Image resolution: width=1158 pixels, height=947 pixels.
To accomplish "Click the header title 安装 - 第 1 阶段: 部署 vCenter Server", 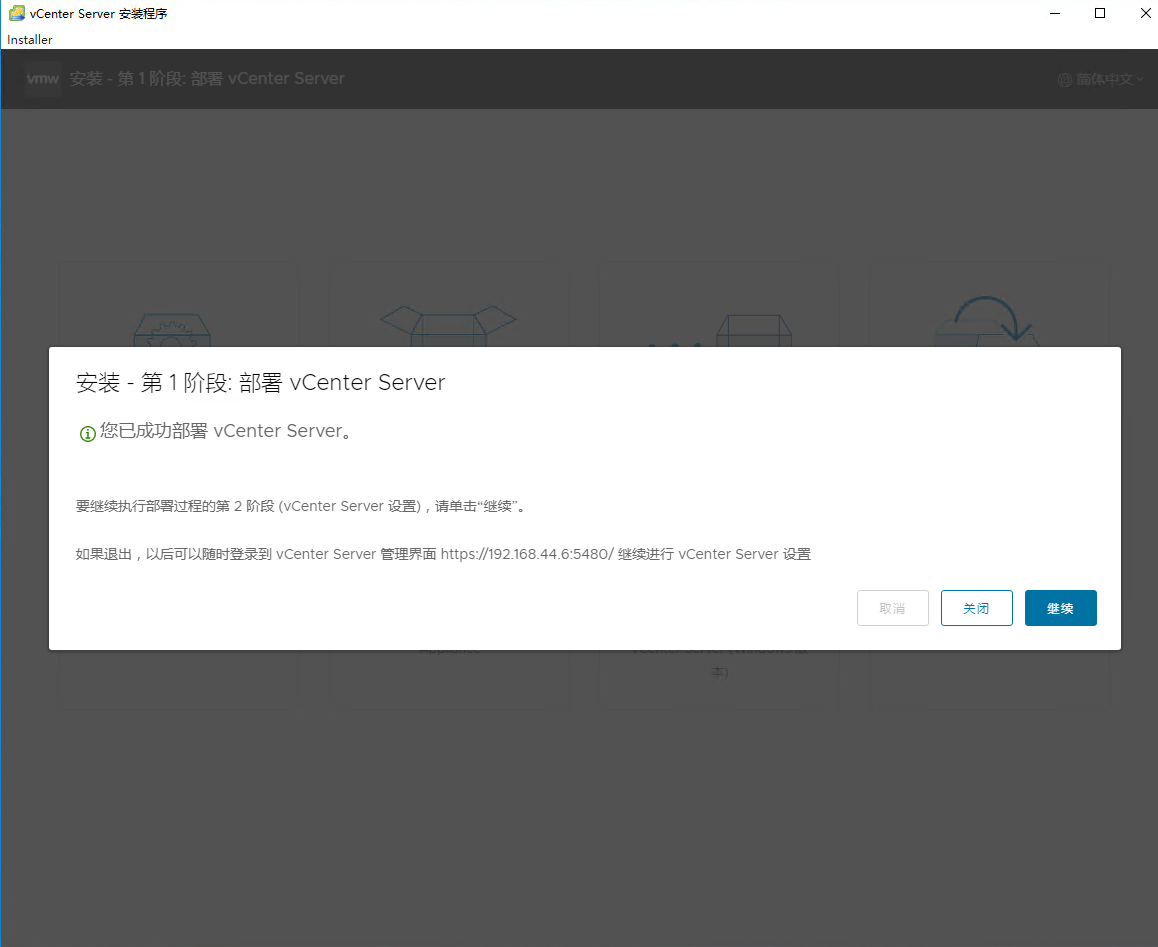I will click(207, 78).
